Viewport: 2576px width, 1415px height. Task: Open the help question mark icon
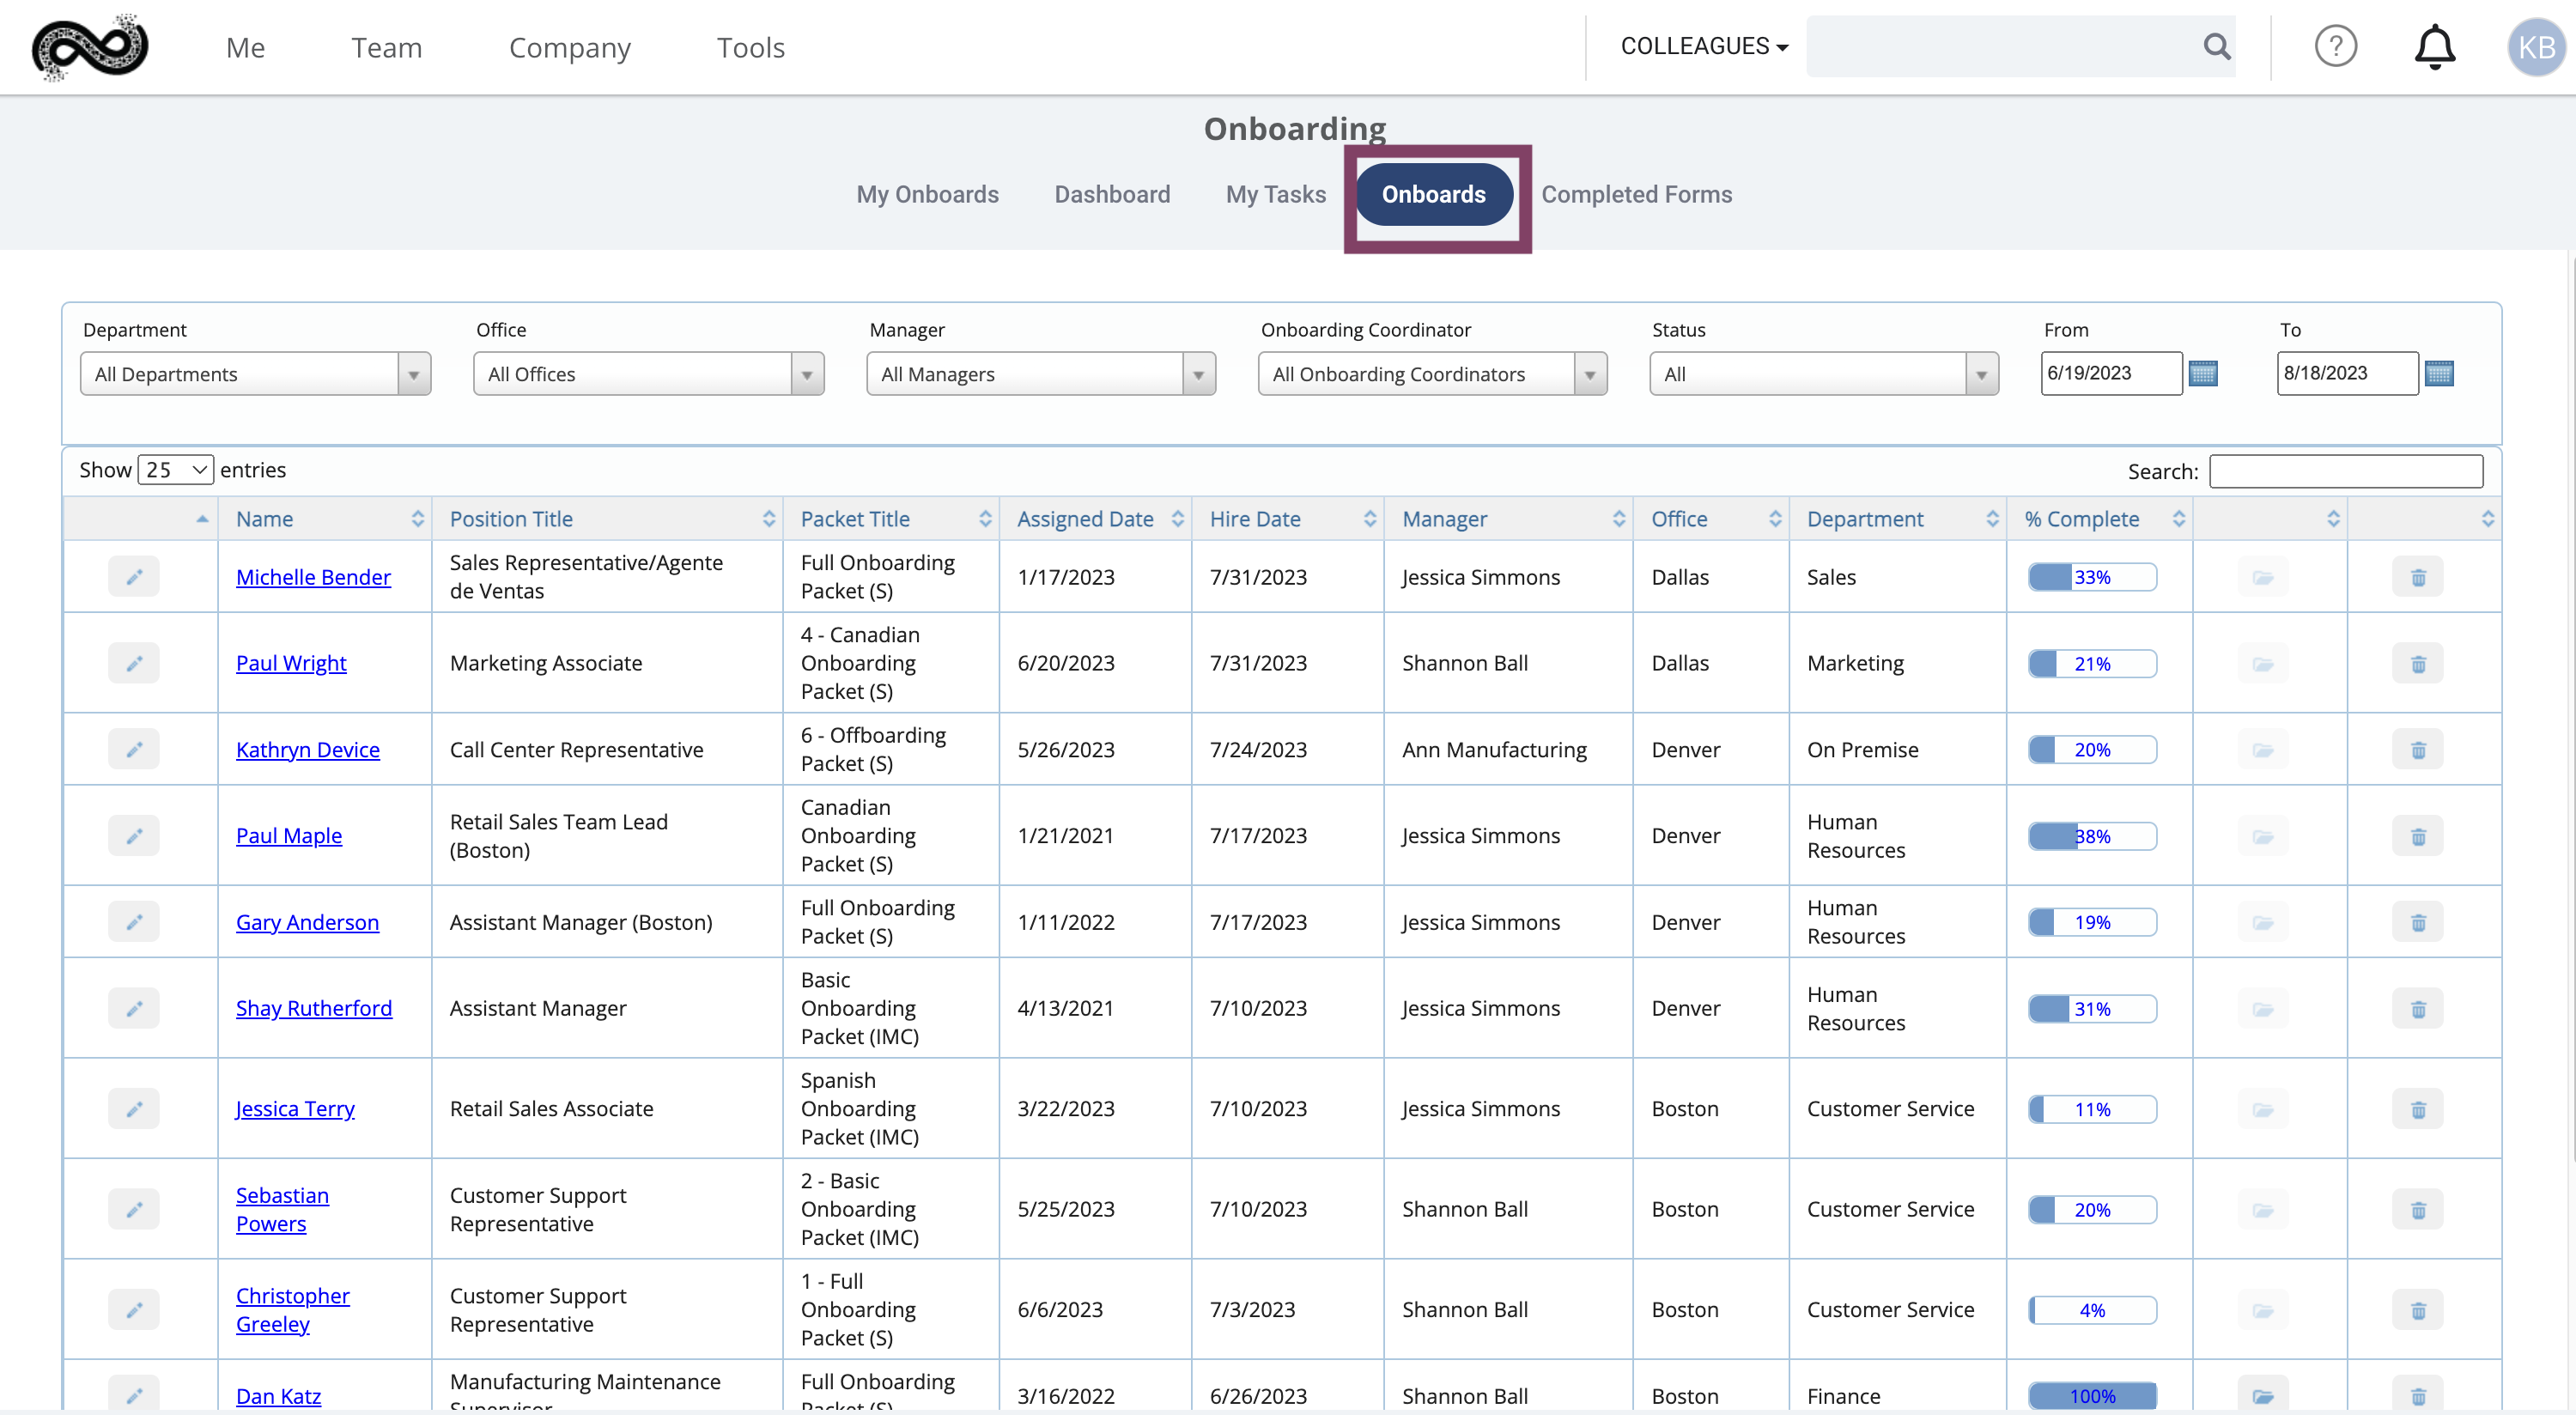pos(2335,46)
